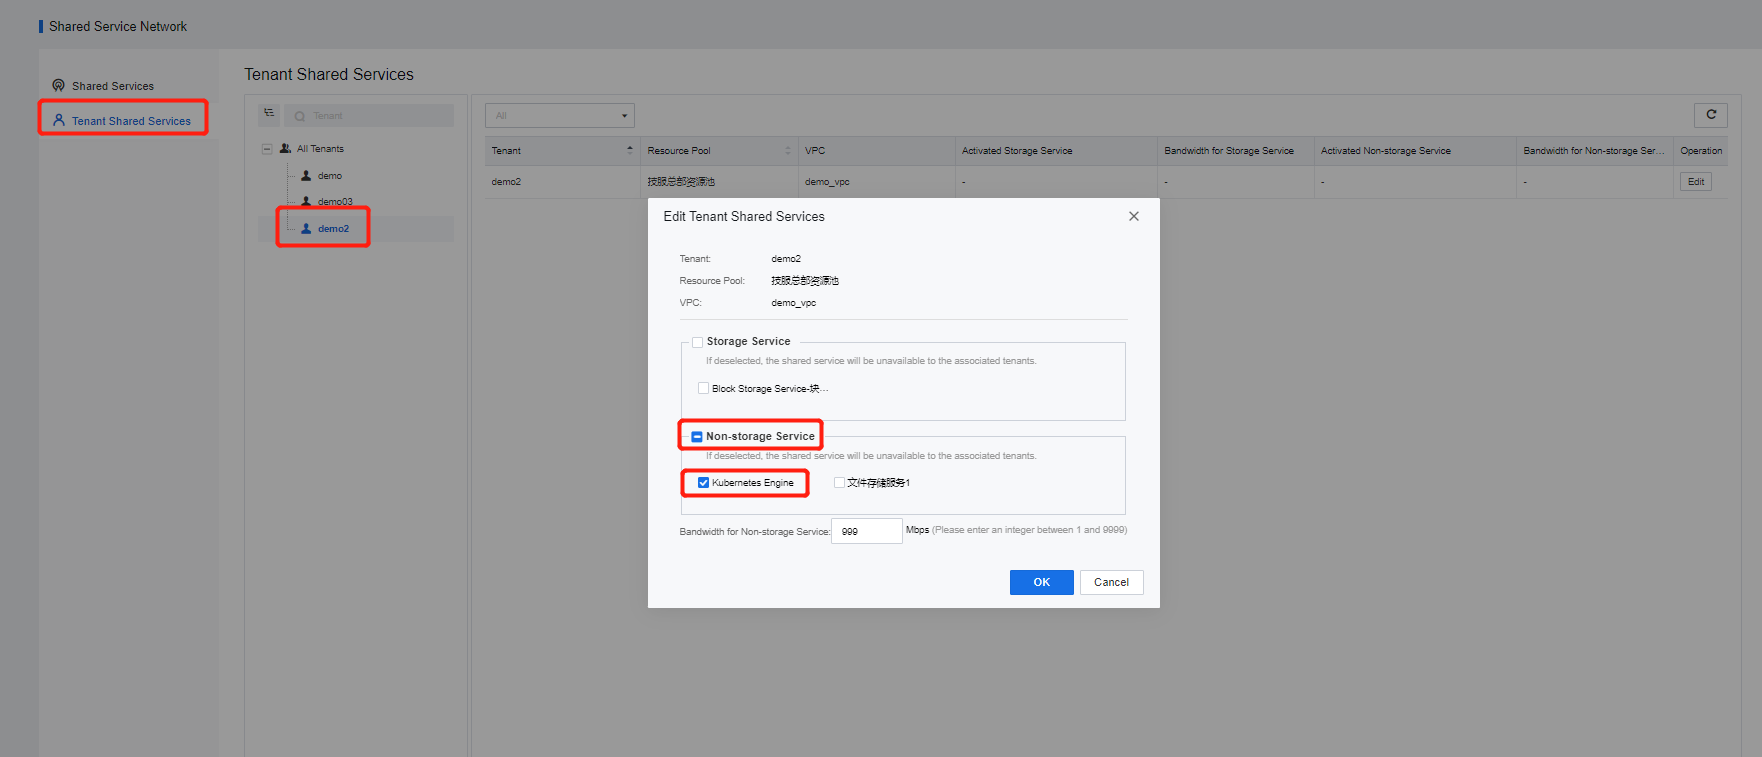Open Tenant Shared Services in the sidebar

pyautogui.click(x=130, y=121)
